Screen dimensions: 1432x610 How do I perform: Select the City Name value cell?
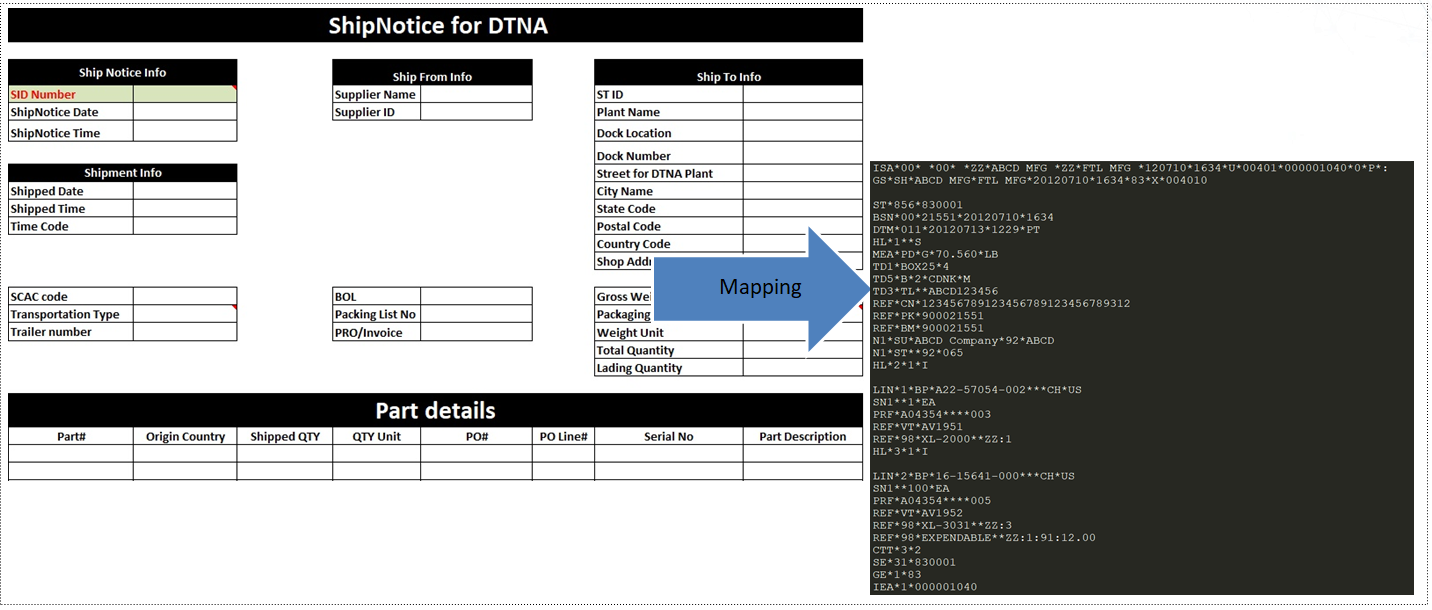[802, 191]
